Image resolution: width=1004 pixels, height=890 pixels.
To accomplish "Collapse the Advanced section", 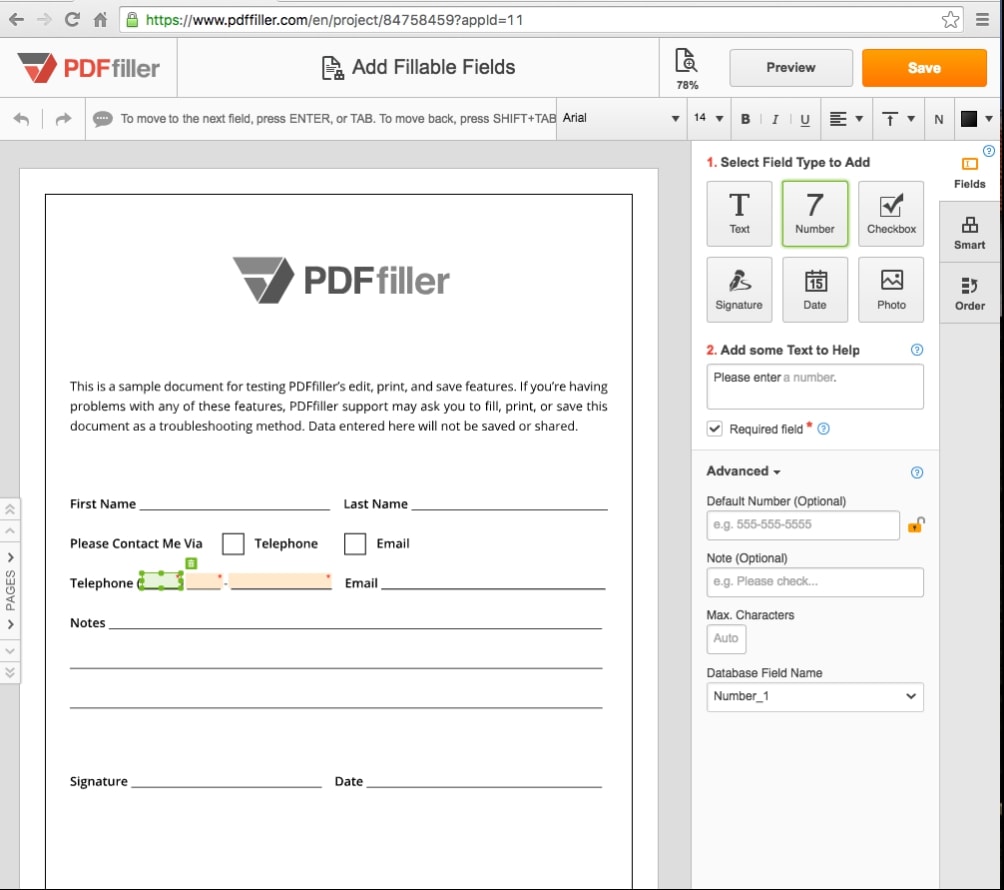I will coord(743,471).
